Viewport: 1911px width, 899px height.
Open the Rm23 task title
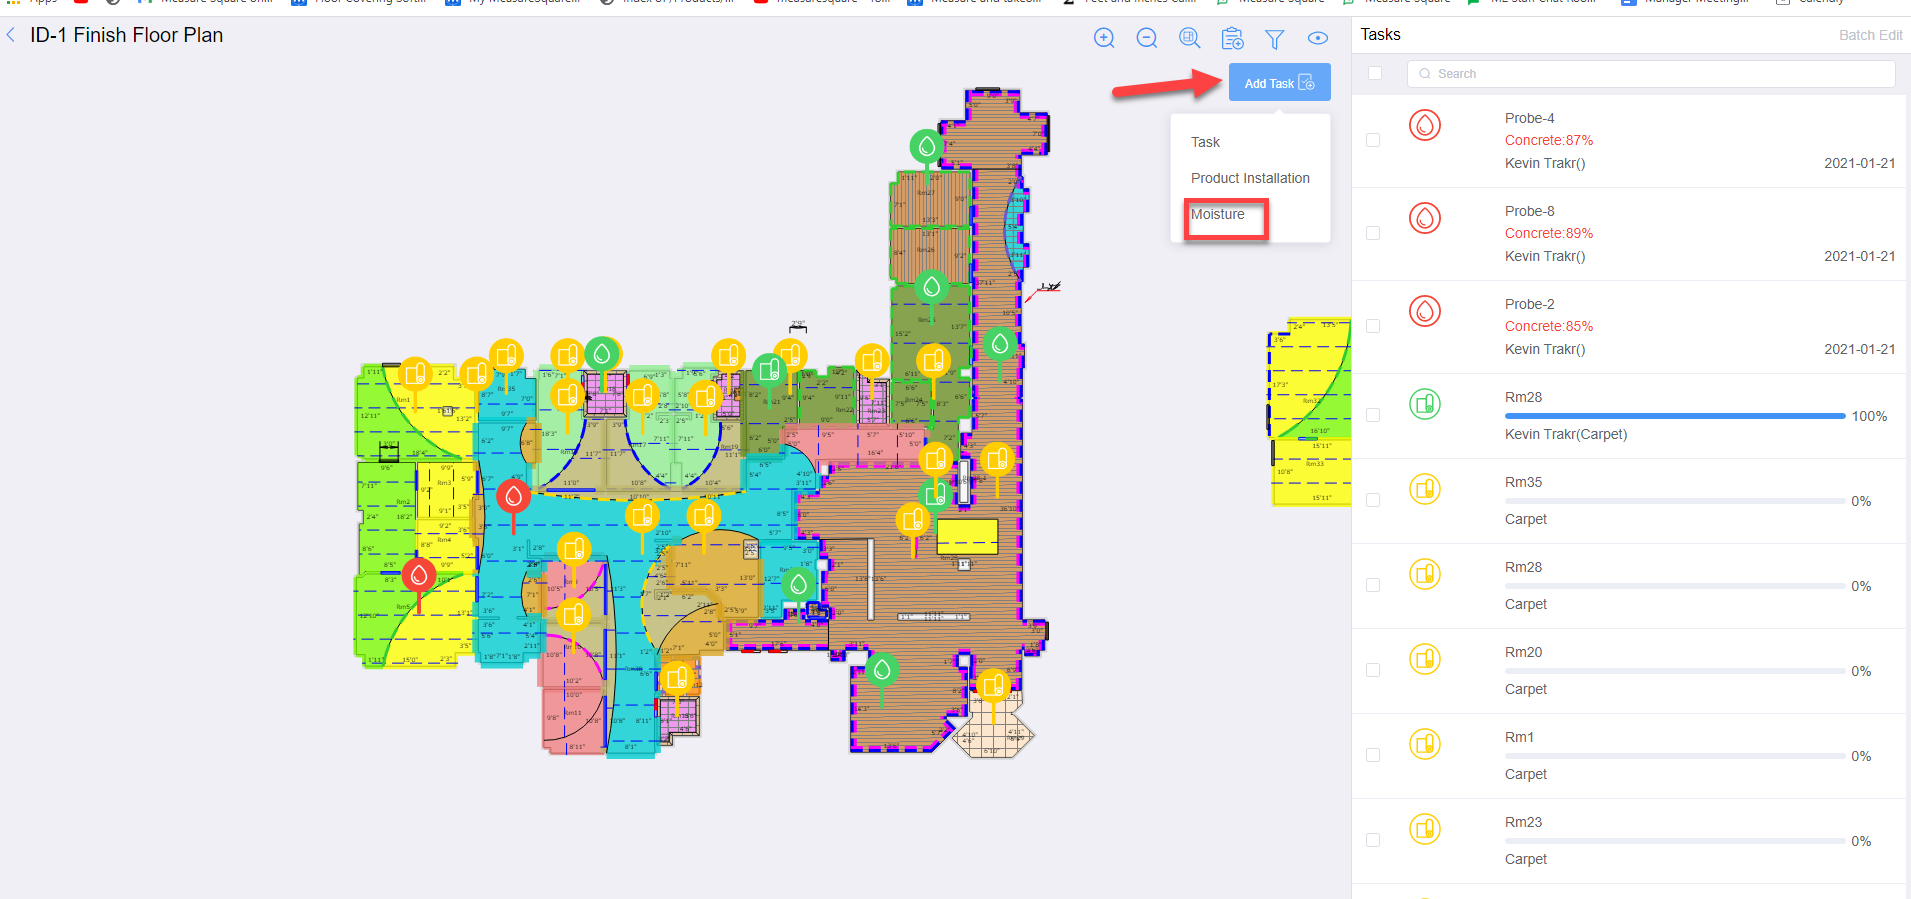tap(1523, 822)
